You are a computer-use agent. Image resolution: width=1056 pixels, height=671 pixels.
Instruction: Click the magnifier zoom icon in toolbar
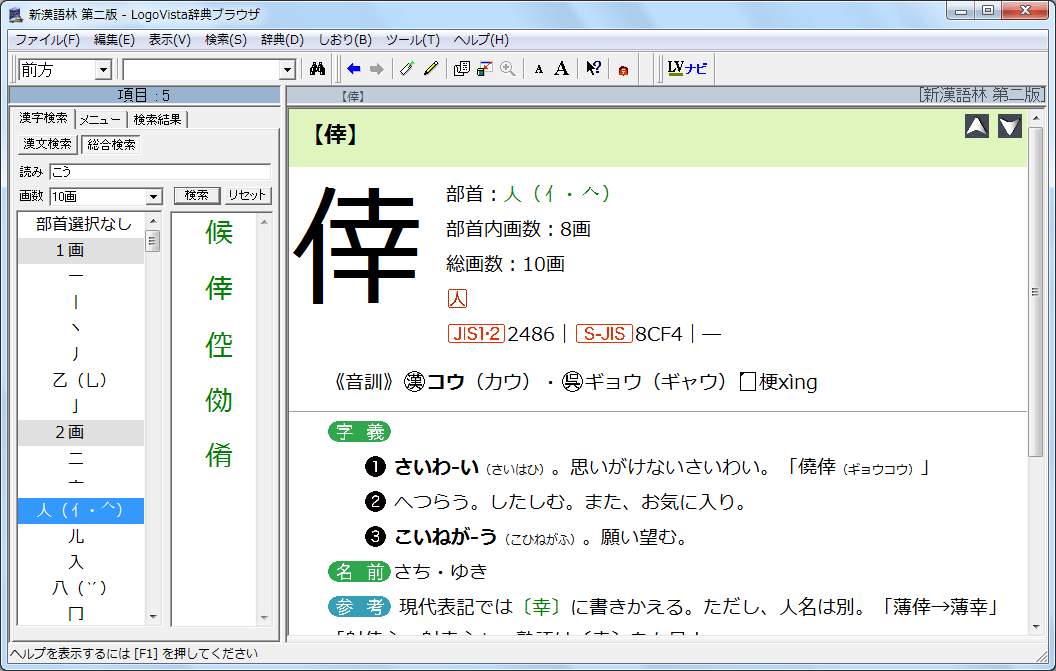(508, 69)
